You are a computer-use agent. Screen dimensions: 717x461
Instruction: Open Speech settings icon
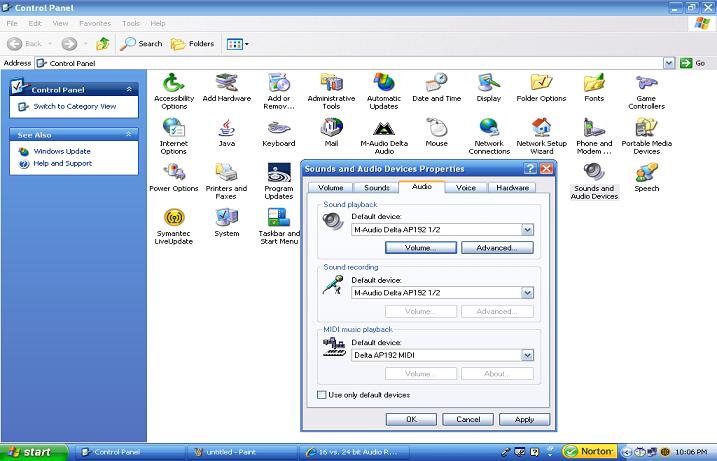point(647,177)
